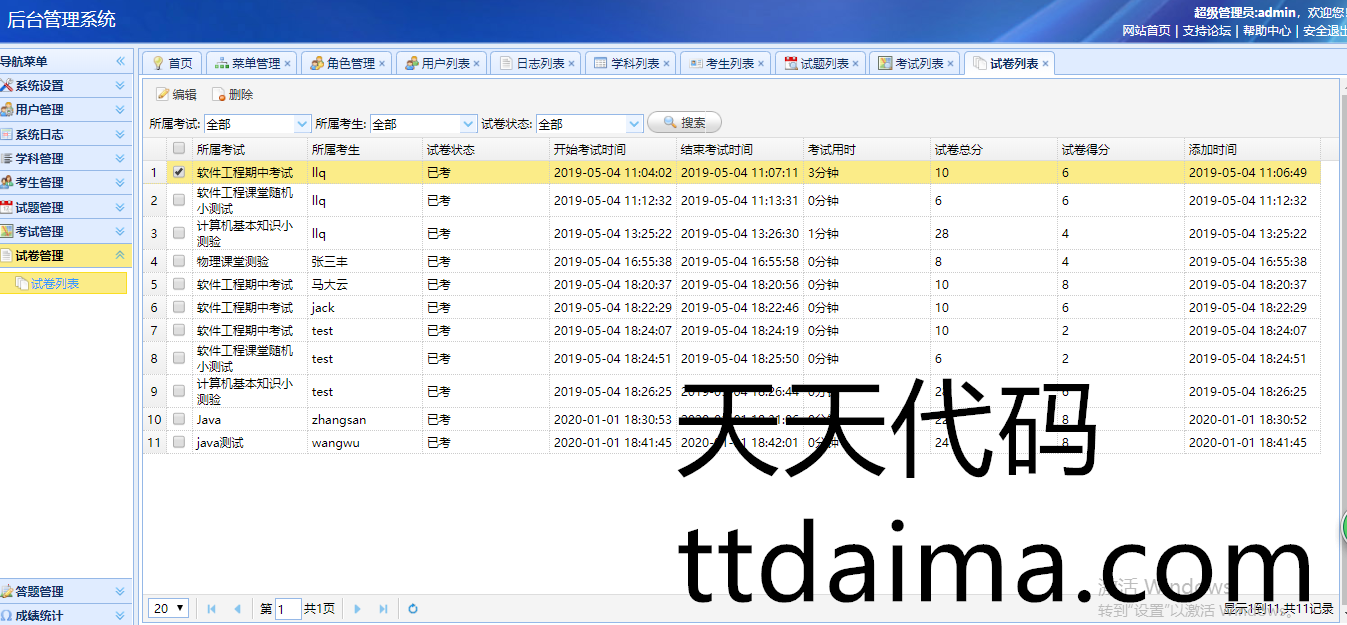Click the refresh icon in pagination bar
This screenshot has height=625, width=1347.
tap(413, 608)
